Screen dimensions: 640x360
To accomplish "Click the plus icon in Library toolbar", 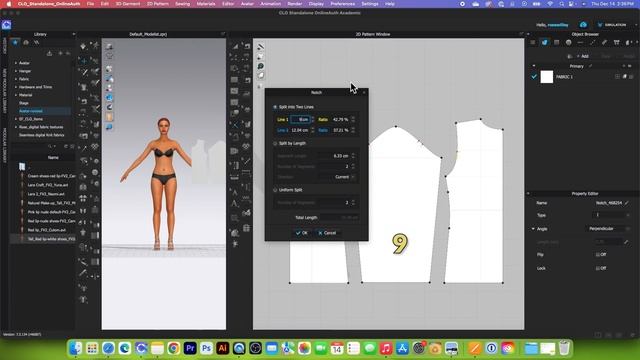I will coord(60,53).
